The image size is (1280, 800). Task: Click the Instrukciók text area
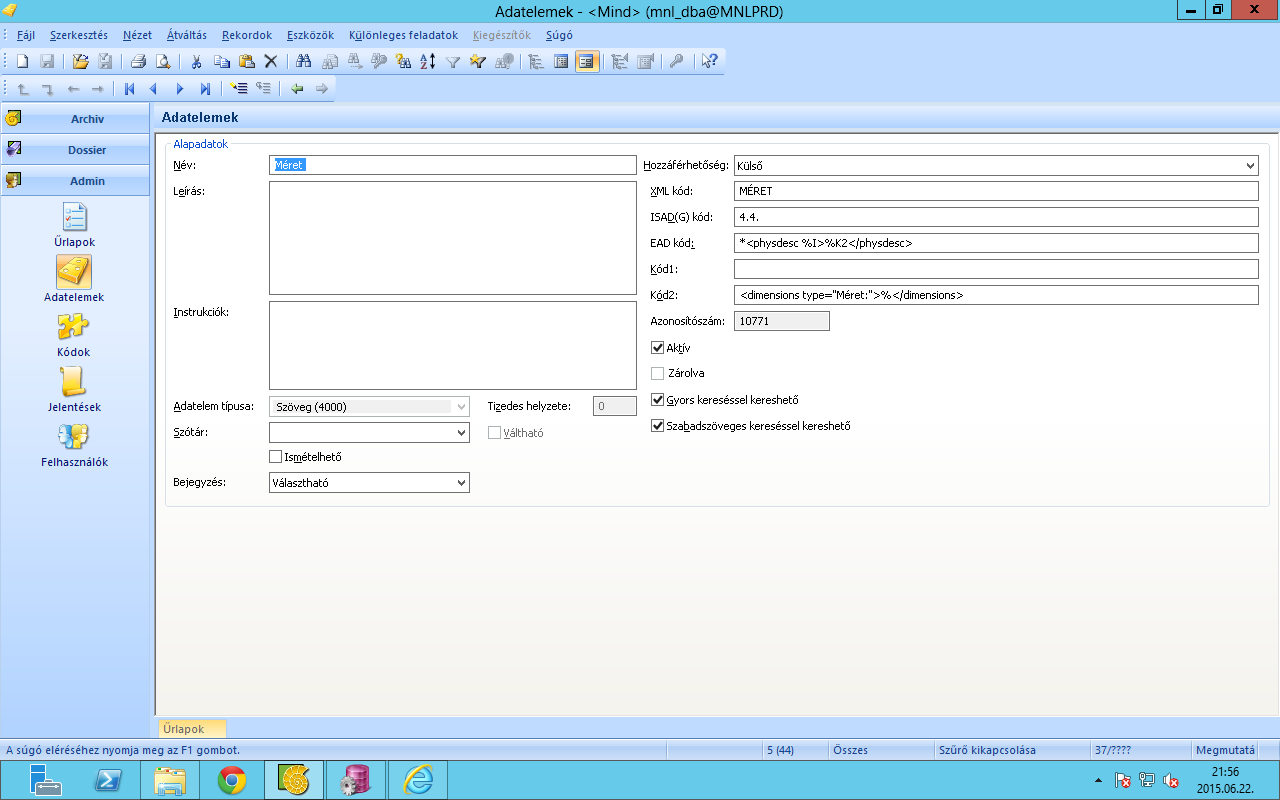pos(453,345)
